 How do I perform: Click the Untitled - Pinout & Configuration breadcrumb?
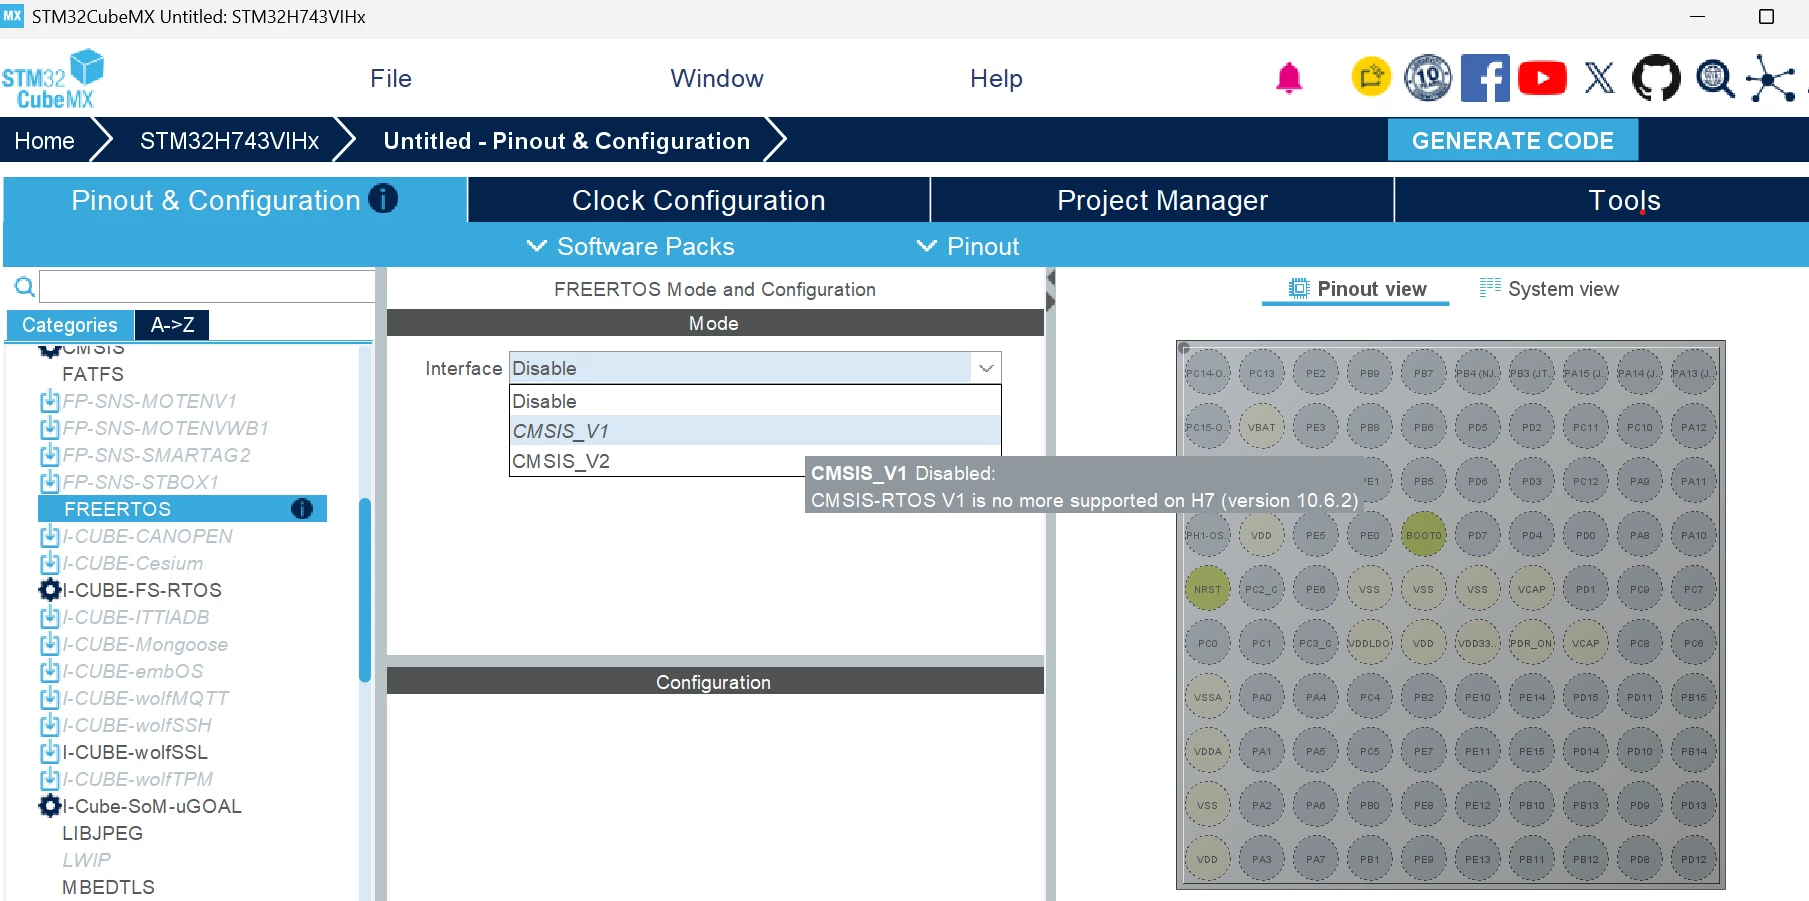click(x=567, y=141)
